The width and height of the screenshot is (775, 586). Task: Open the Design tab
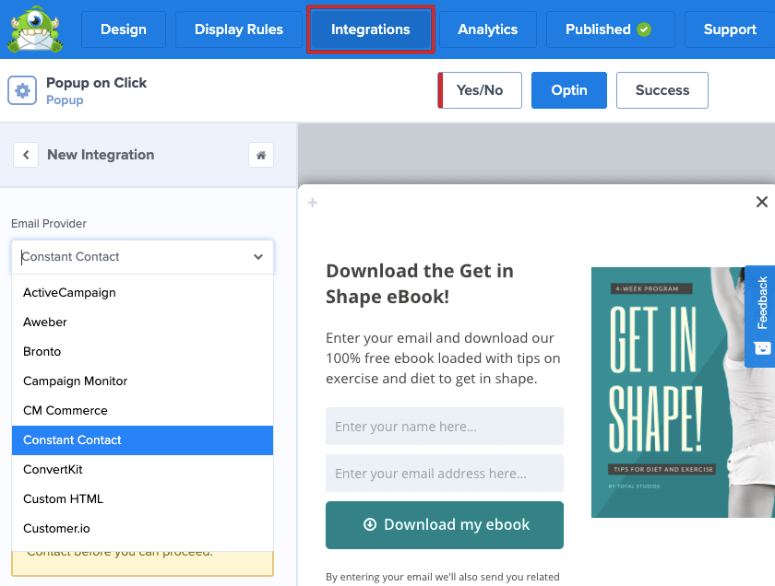pyautogui.click(x=124, y=30)
